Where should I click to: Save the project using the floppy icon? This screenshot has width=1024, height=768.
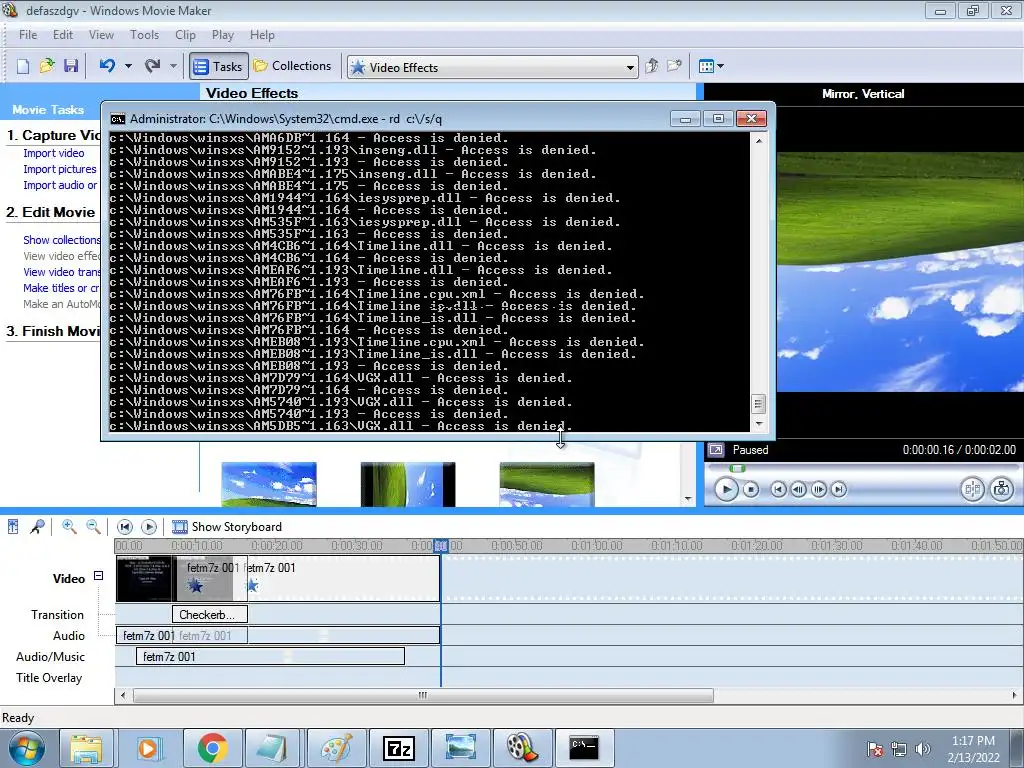71,66
